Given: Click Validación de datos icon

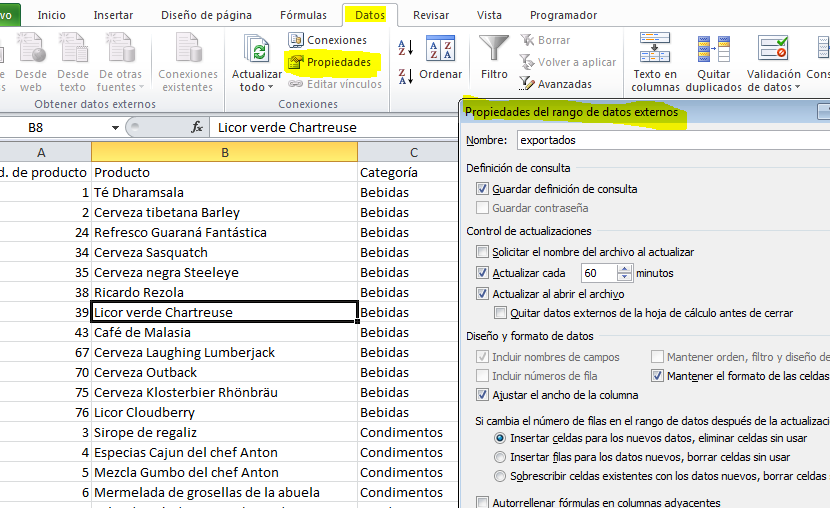Looking at the screenshot, I should (773, 48).
